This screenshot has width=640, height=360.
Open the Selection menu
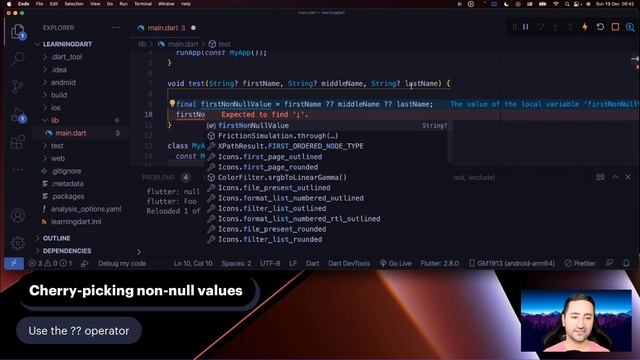tap(74, 4)
